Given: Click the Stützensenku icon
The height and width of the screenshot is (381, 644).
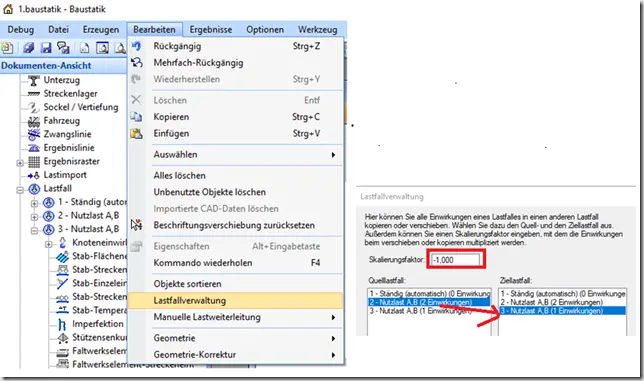Looking at the screenshot, I should point(62,338).
